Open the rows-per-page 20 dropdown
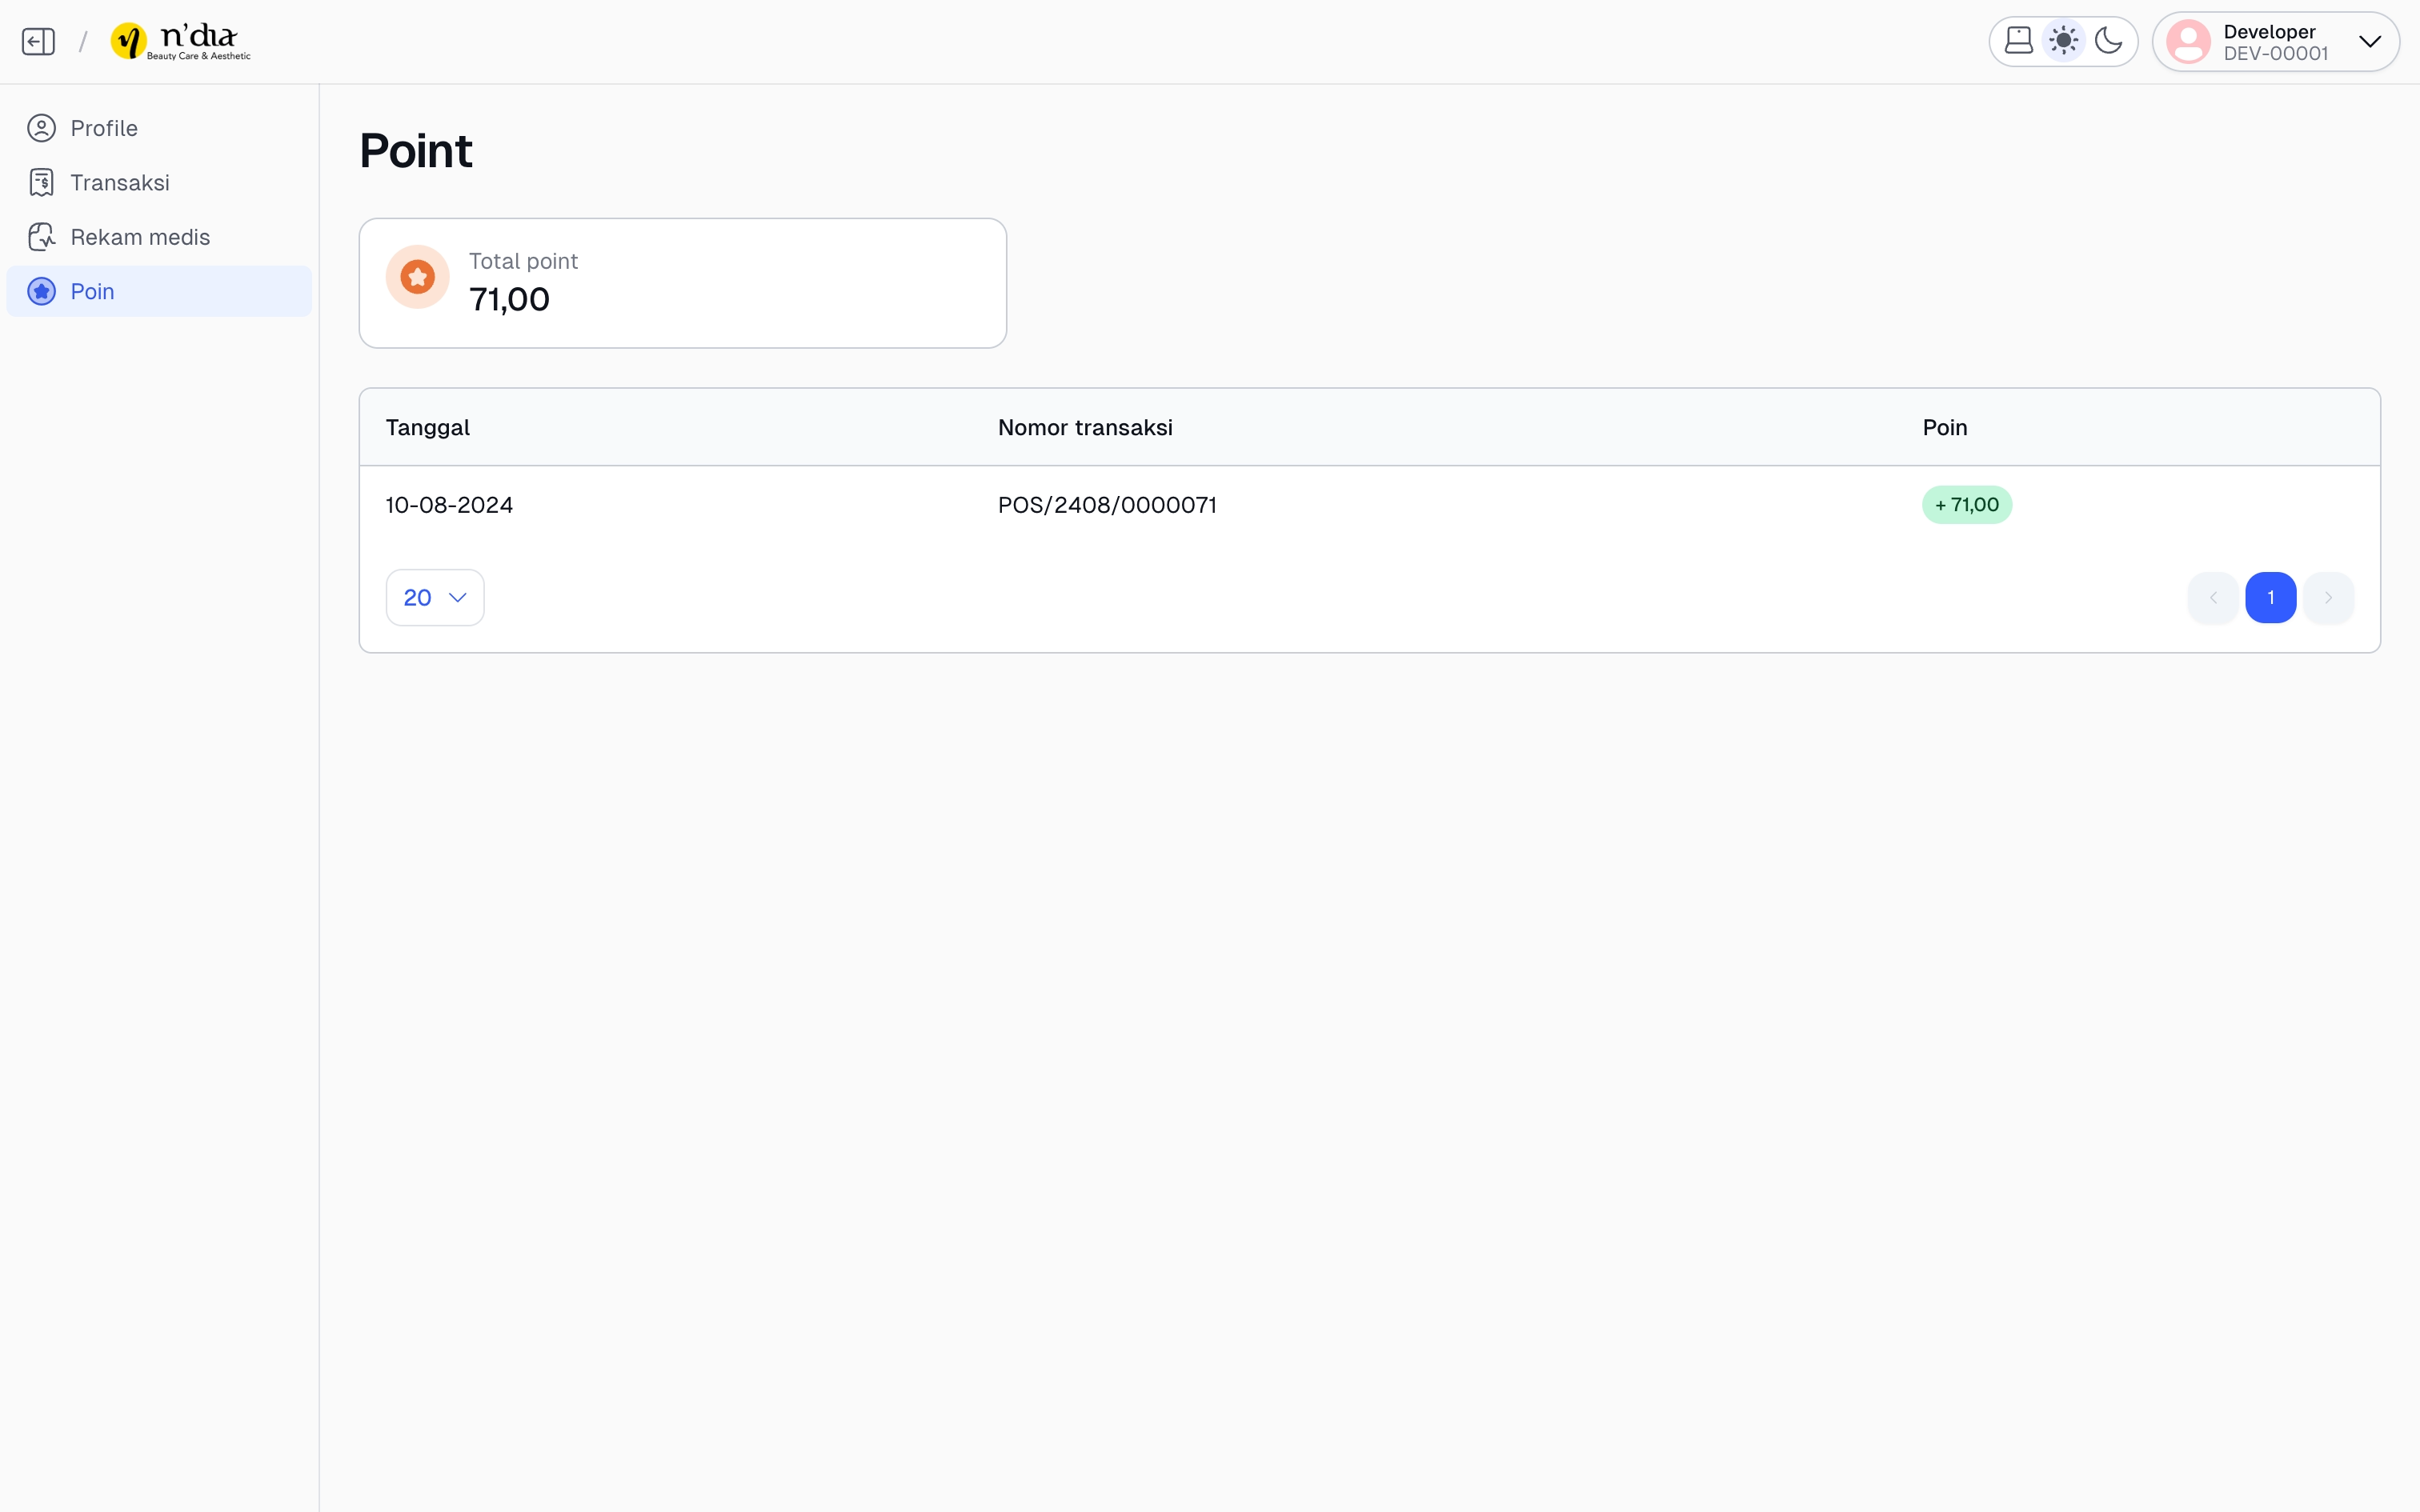Screen dimensions: 2420x1512 (435, 598)
